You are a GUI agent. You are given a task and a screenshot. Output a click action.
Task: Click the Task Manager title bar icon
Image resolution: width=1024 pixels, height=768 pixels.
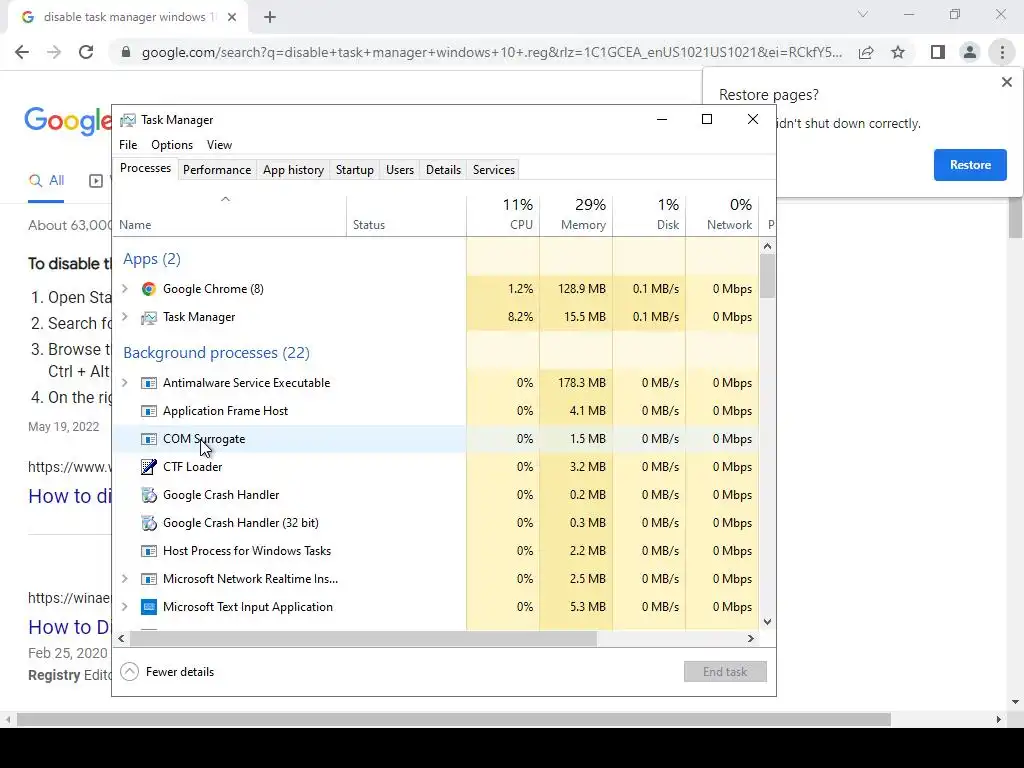pyautogui.click(x=128, y=120)
